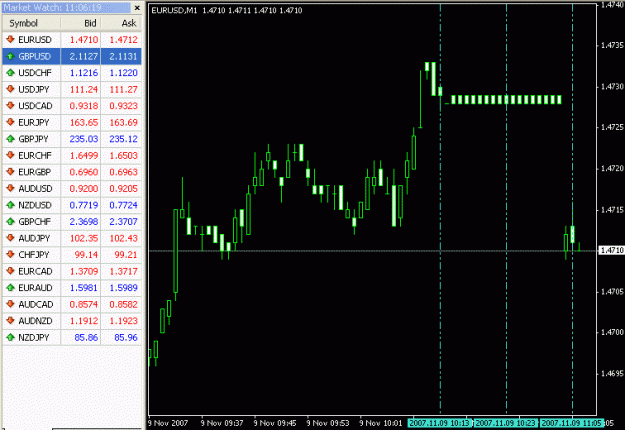Click the 9 Nov 09:45 time axis label

[x=275, y=423]
